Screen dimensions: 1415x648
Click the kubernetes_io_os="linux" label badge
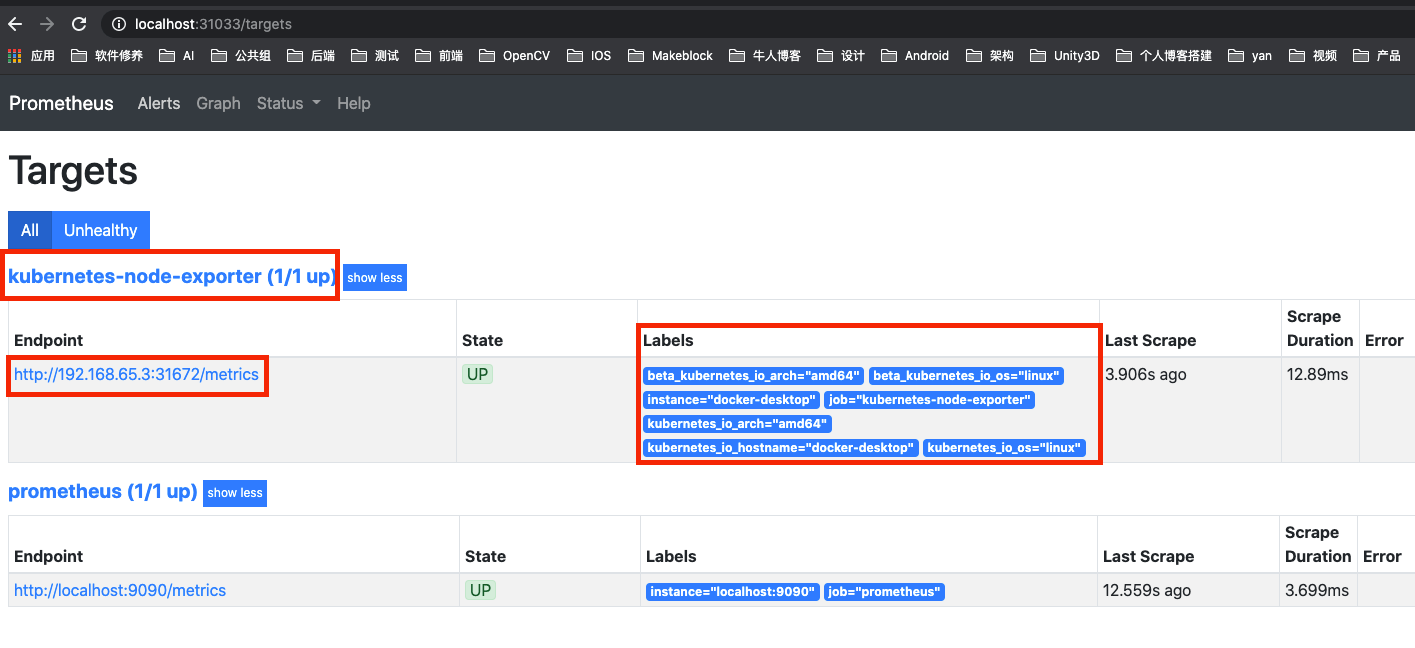[1005, 448]
